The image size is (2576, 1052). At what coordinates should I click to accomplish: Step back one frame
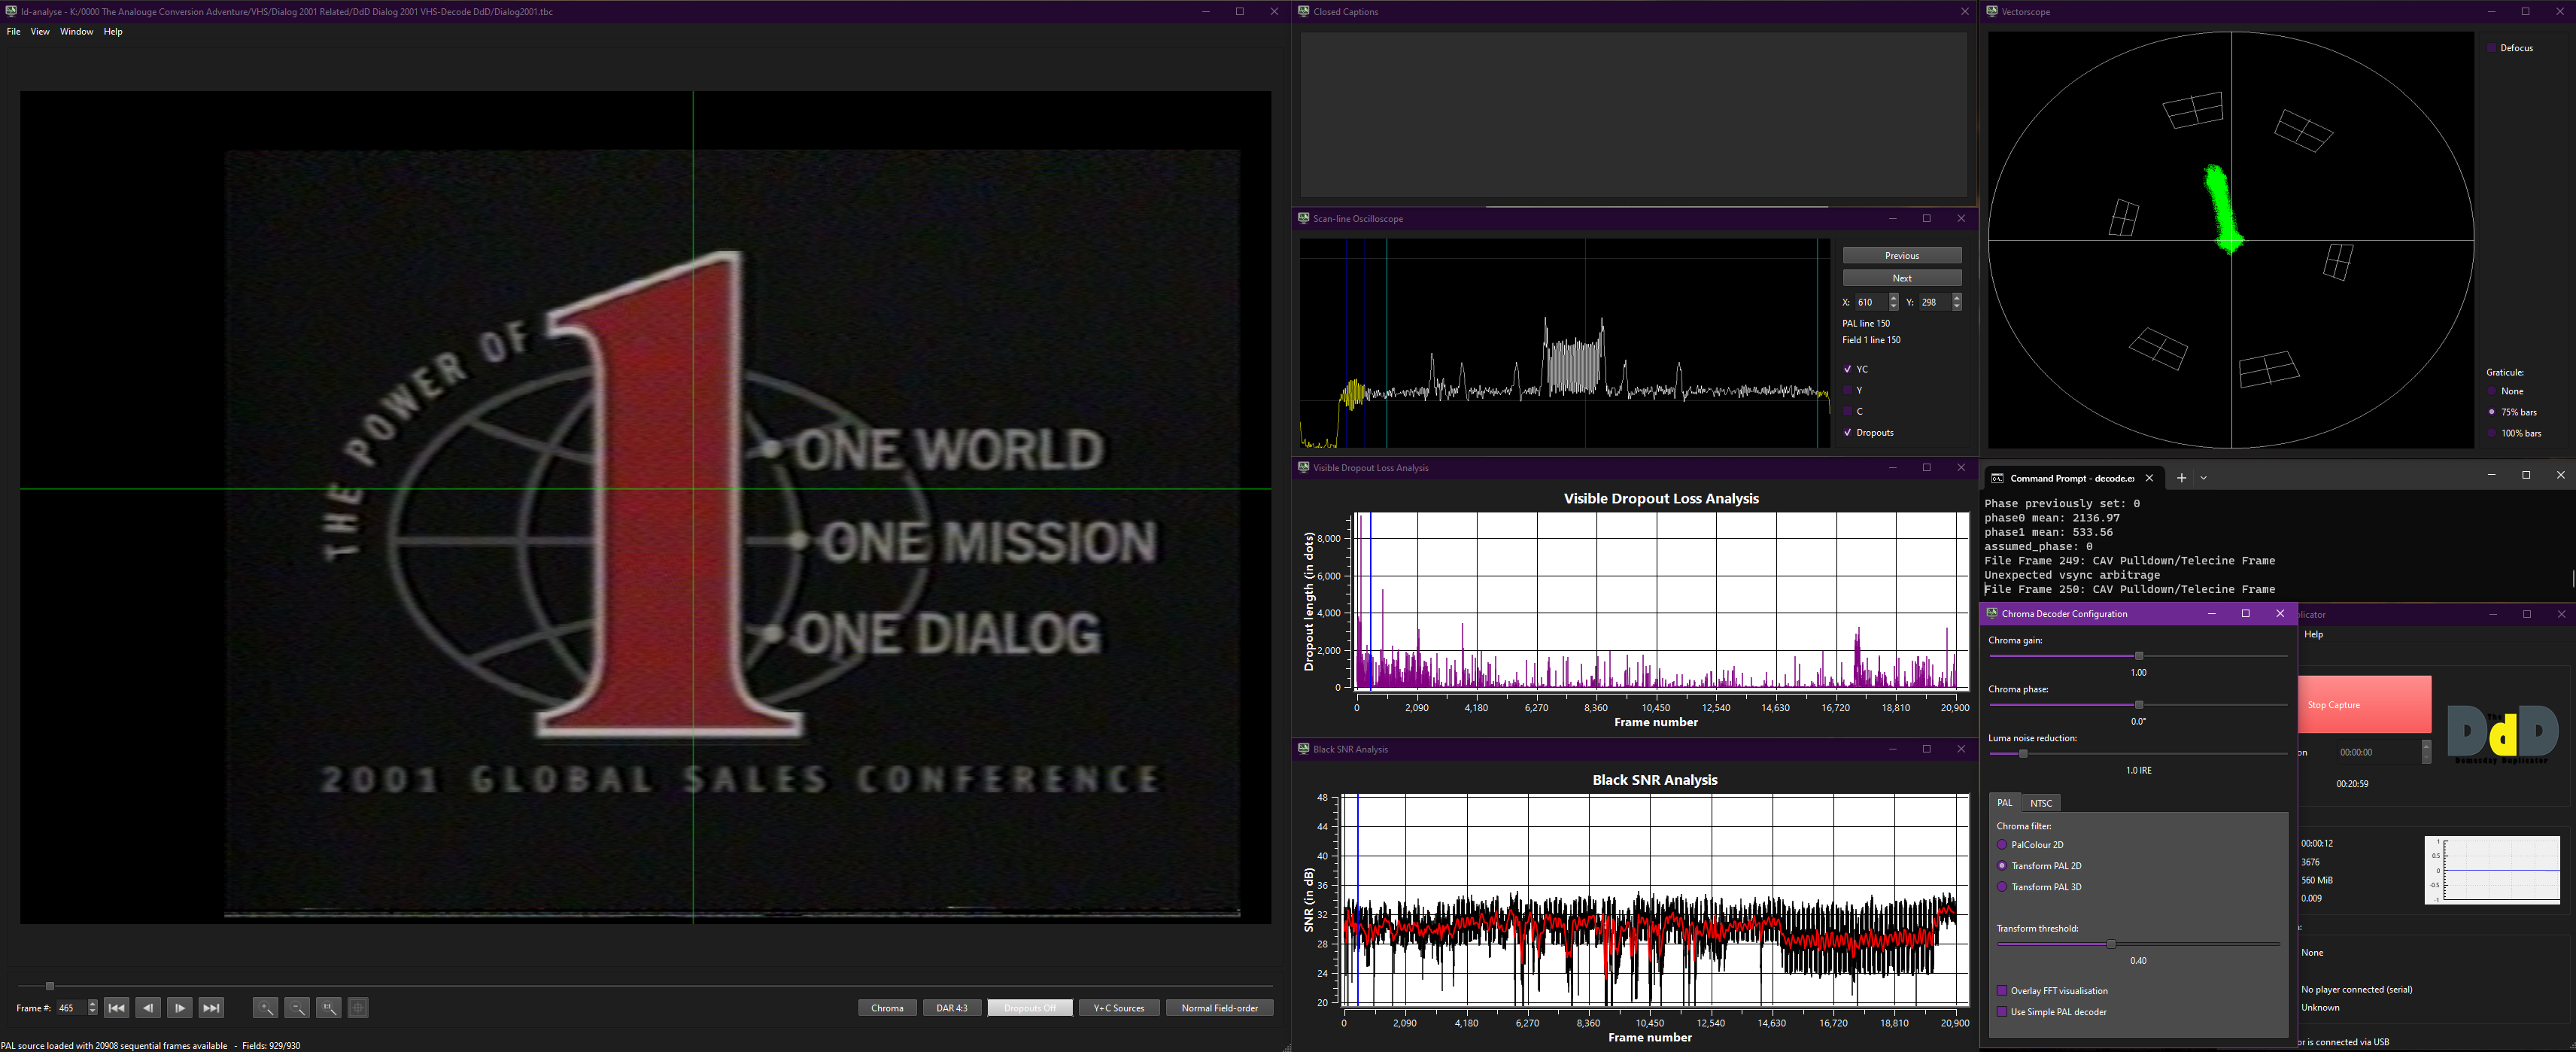click(148, 1008)
